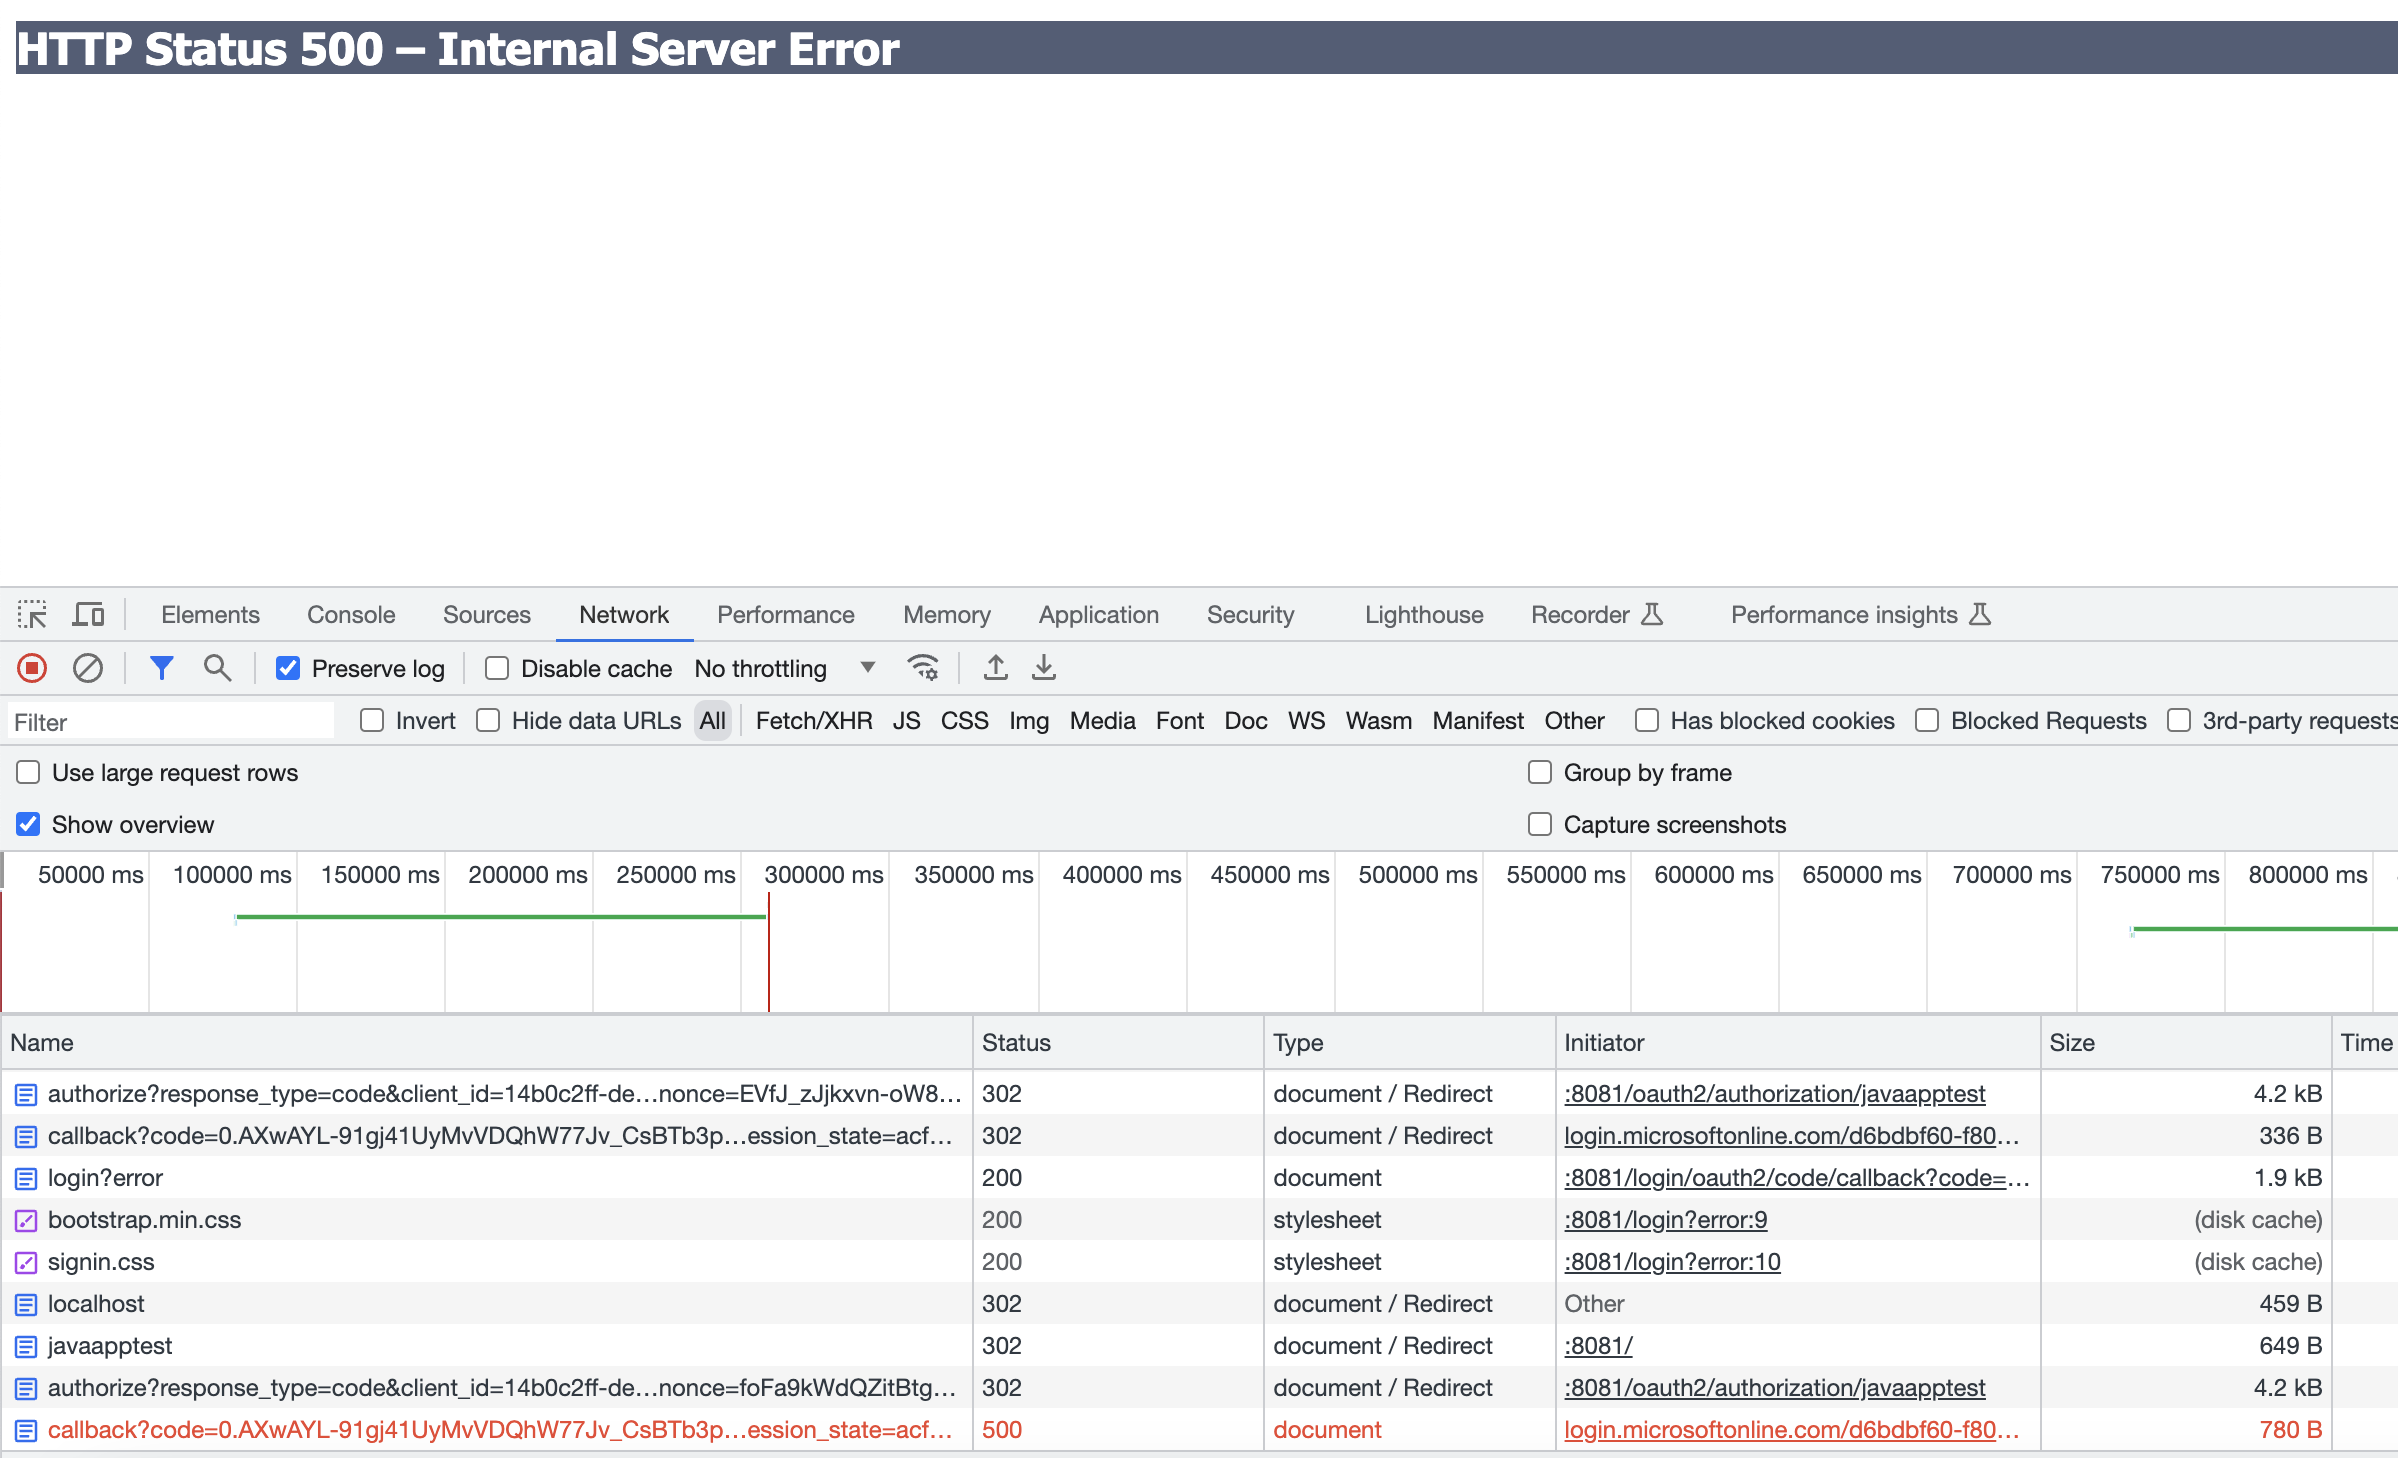
Task: Toggle the device toolbar
Action: click(x=88, y=614)
